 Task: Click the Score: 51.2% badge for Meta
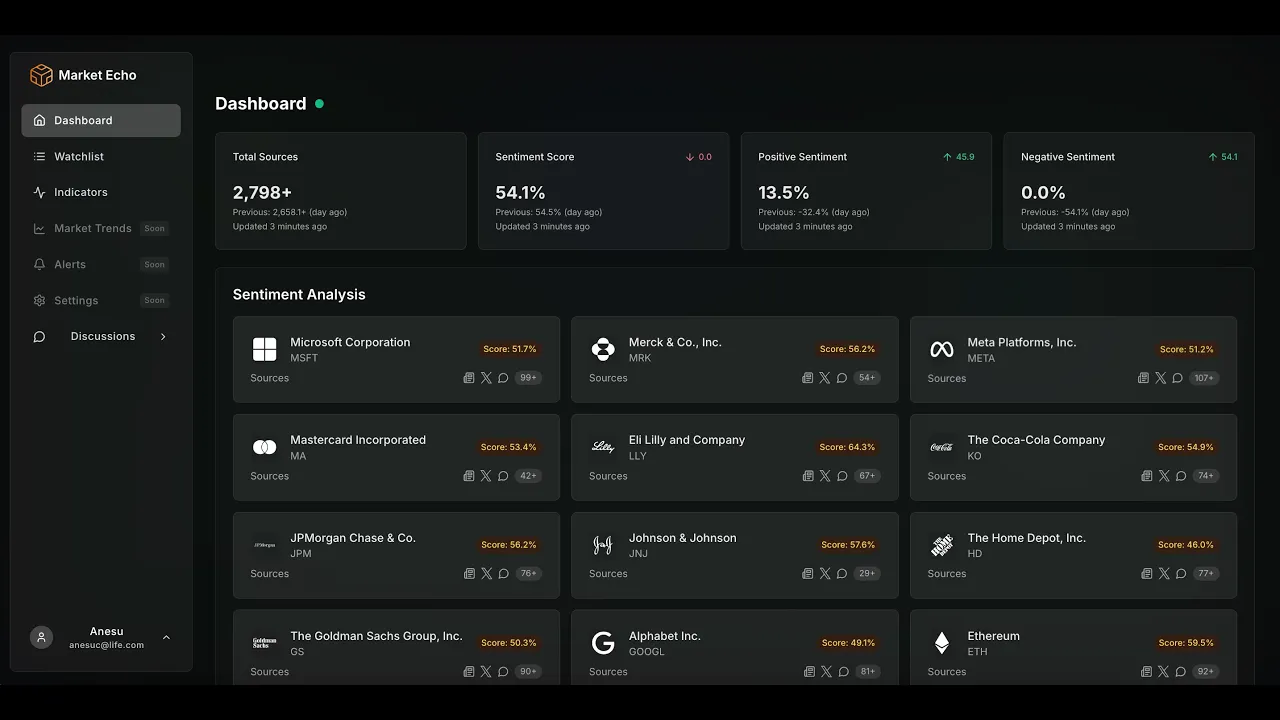1186,349
